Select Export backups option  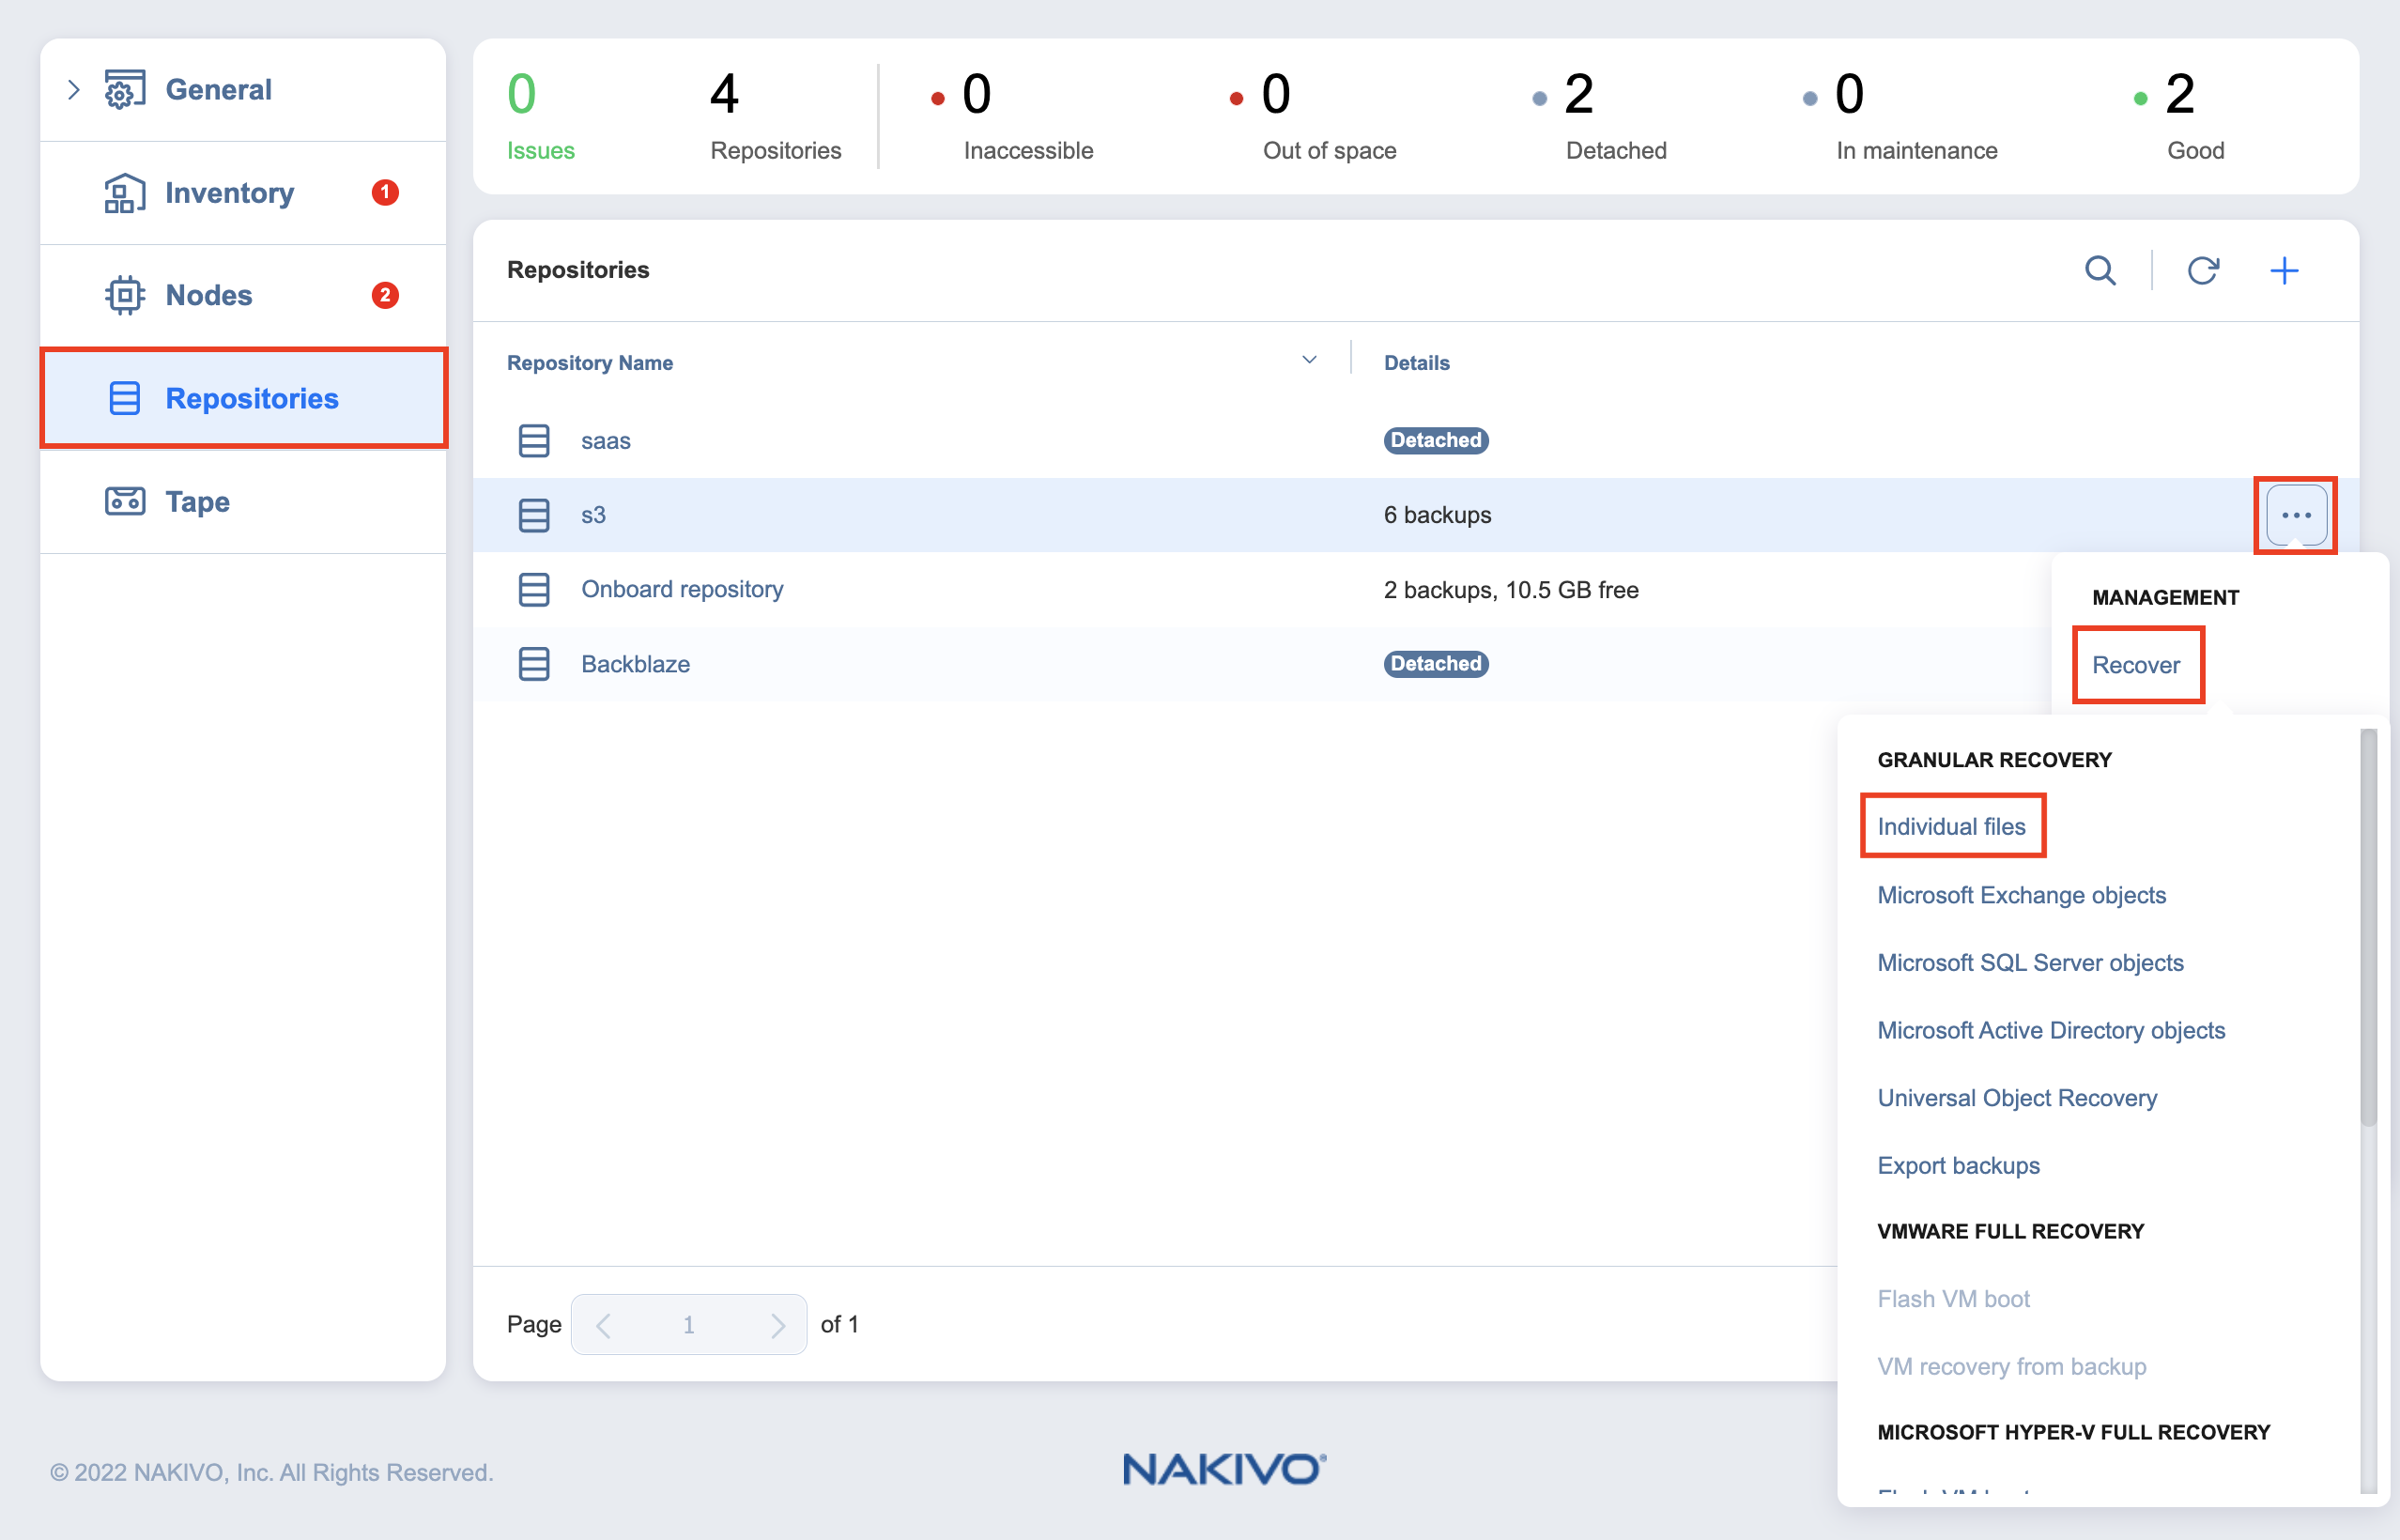click(1958, 1166)
